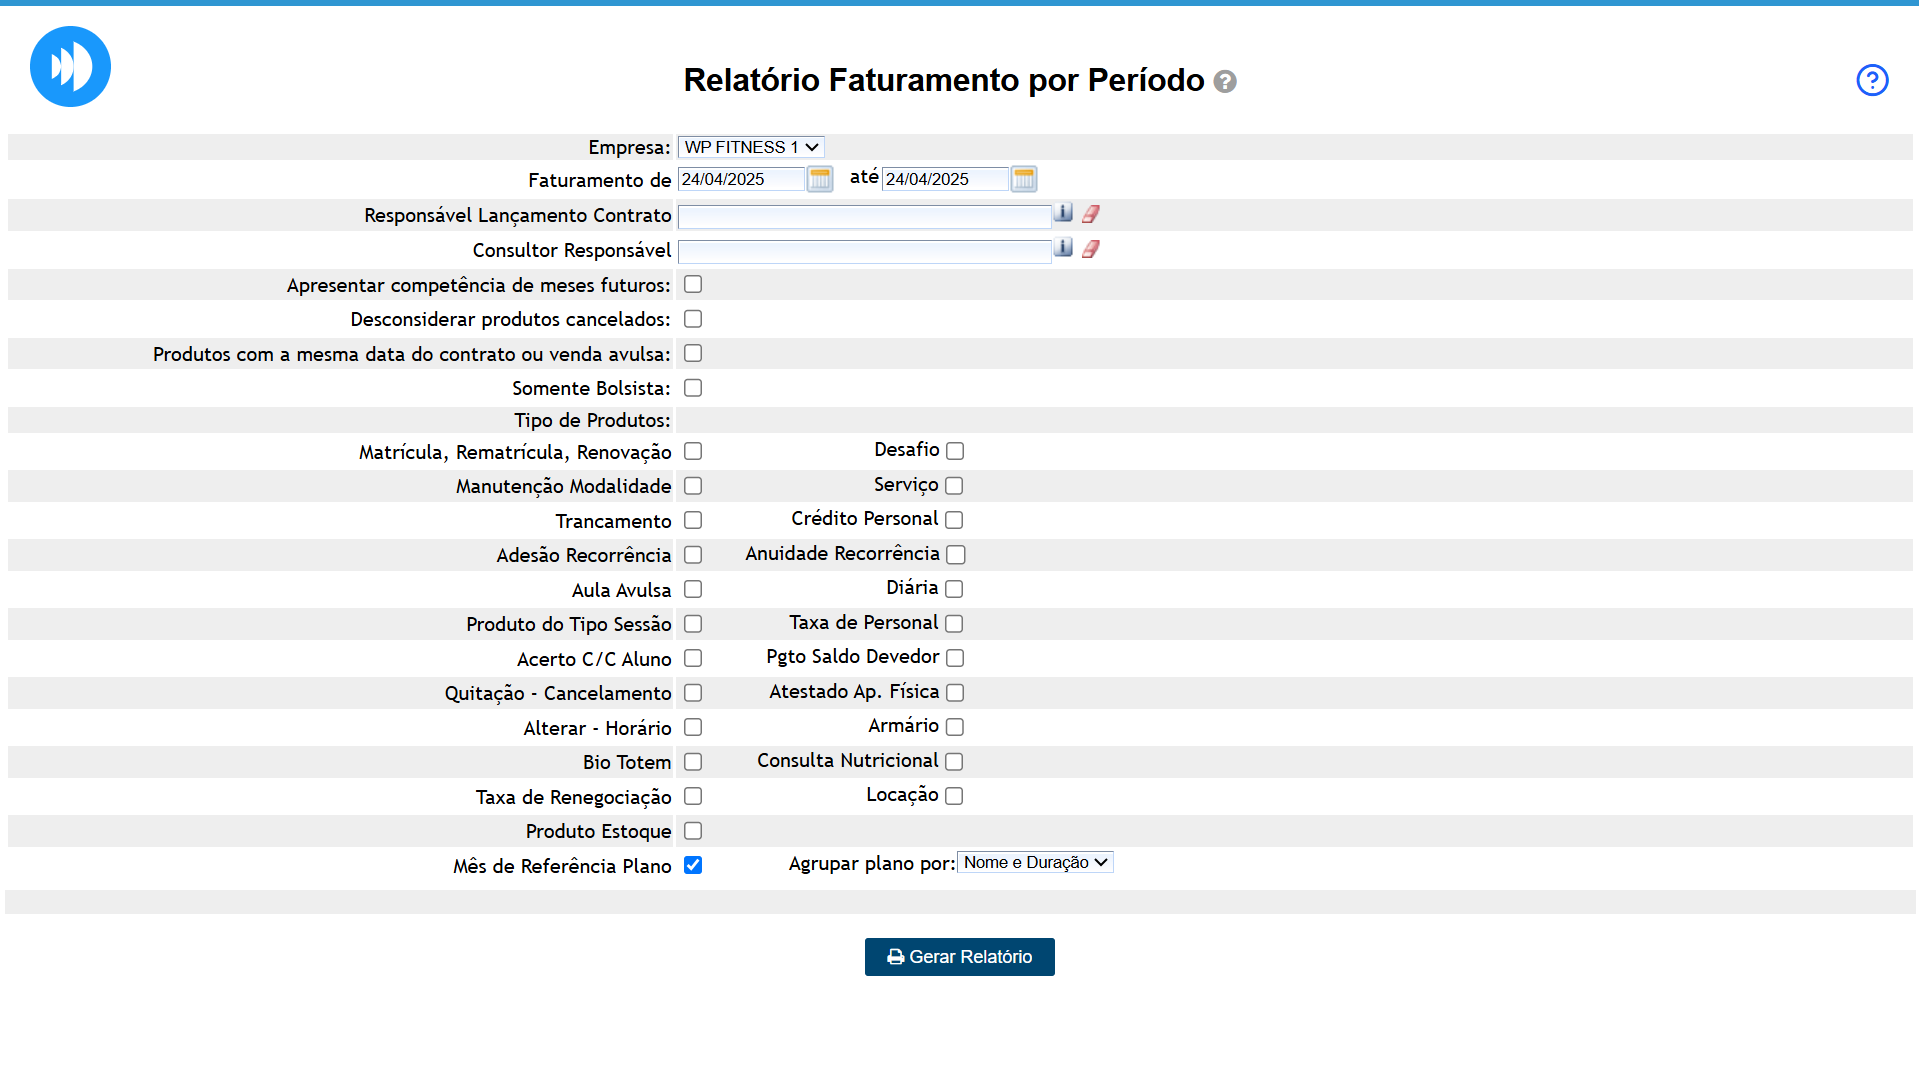Uncheck 'Mês de Referência Plano' checkbox
This screenshot has height=1078, width=1919.
pyautogui.click(x=693, y=865)
